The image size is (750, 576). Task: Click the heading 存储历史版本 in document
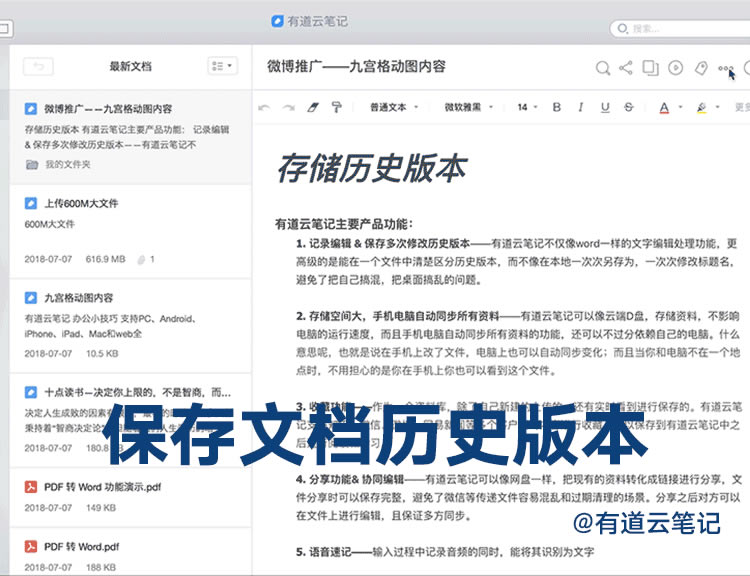coord(371,168)
